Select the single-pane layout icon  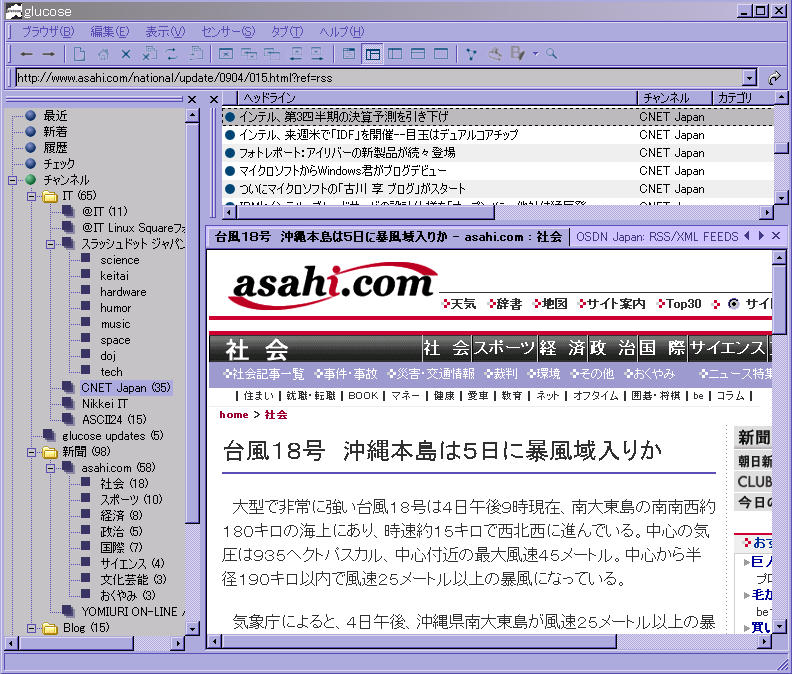[x=441, y=54]
